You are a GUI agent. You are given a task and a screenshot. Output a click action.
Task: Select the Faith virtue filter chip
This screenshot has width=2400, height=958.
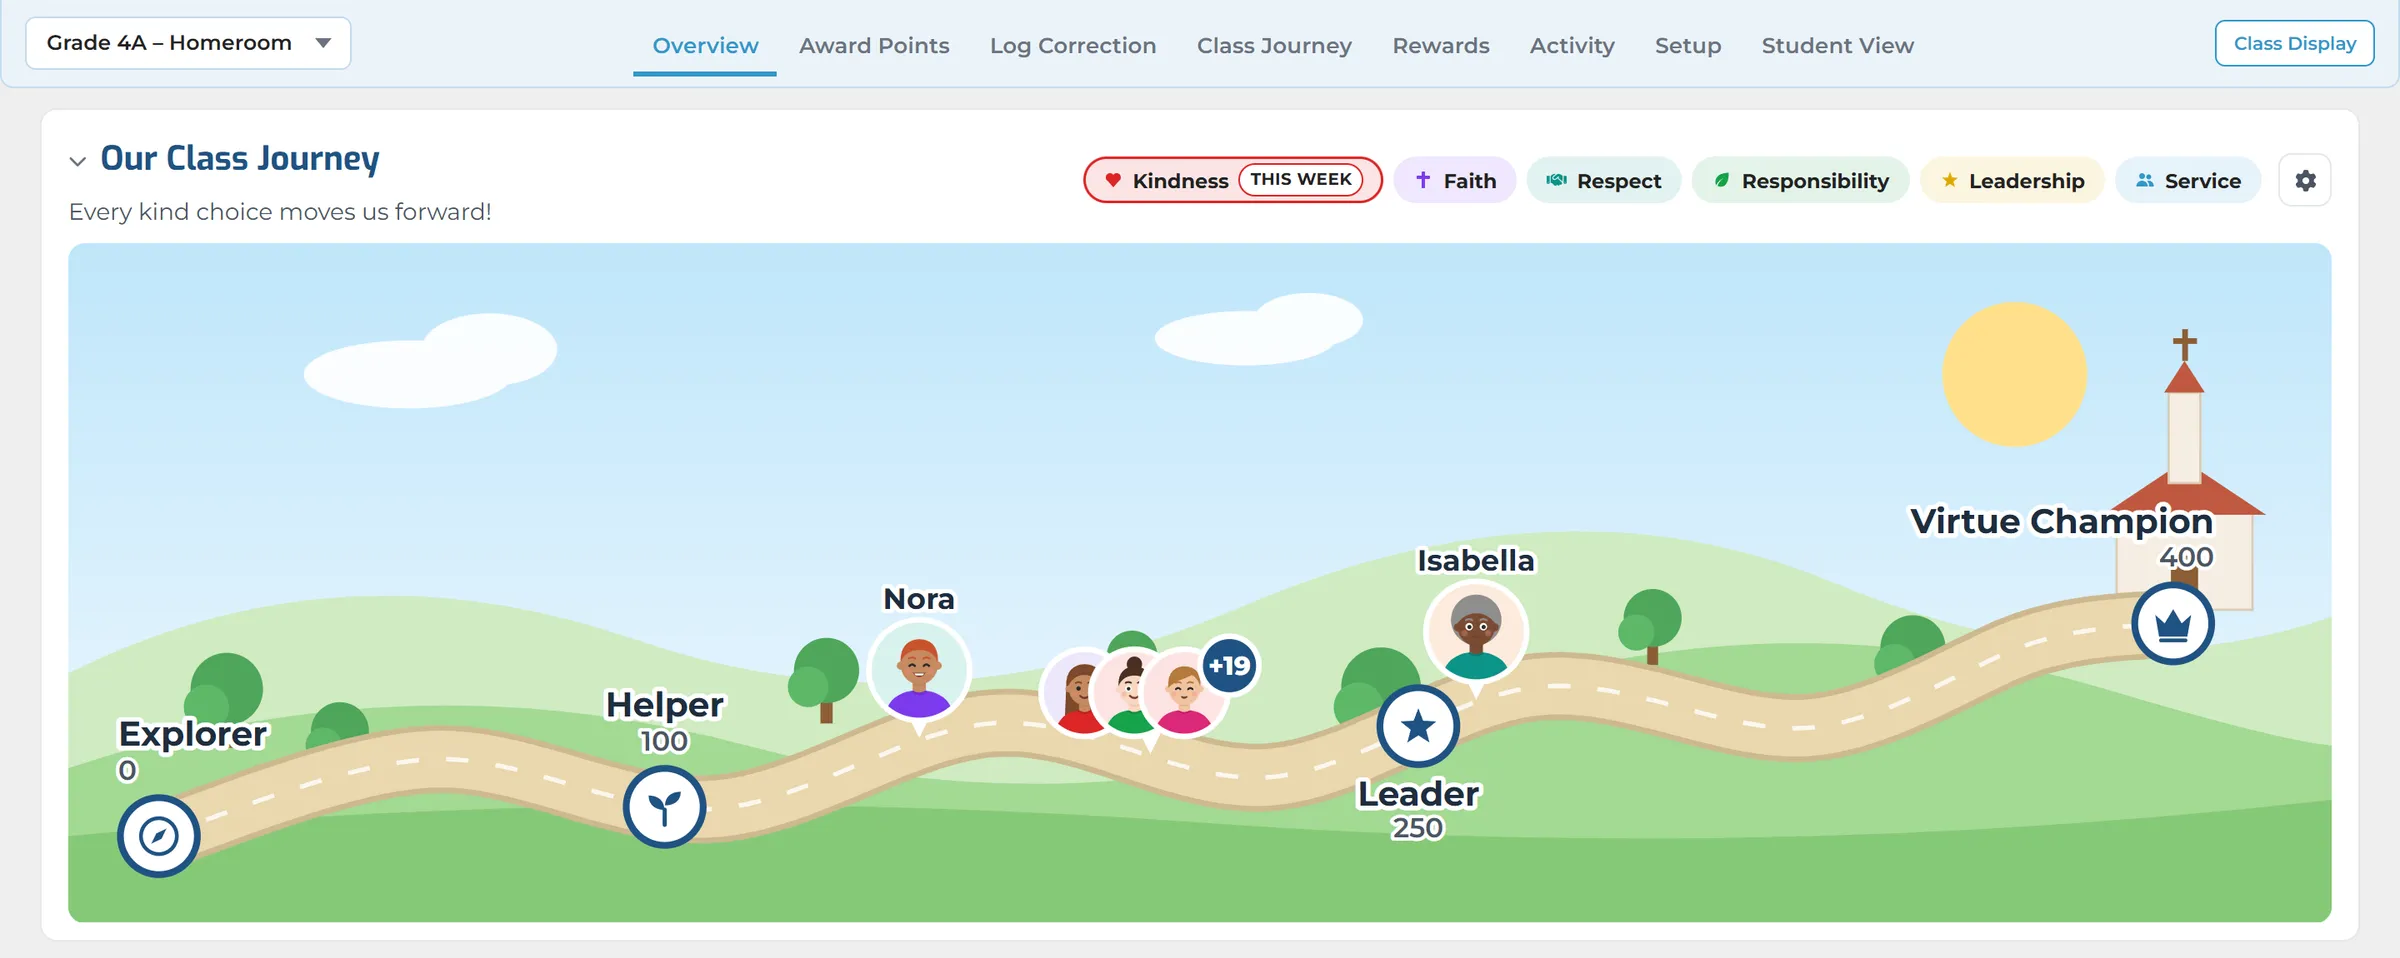tap(1455, 180)
